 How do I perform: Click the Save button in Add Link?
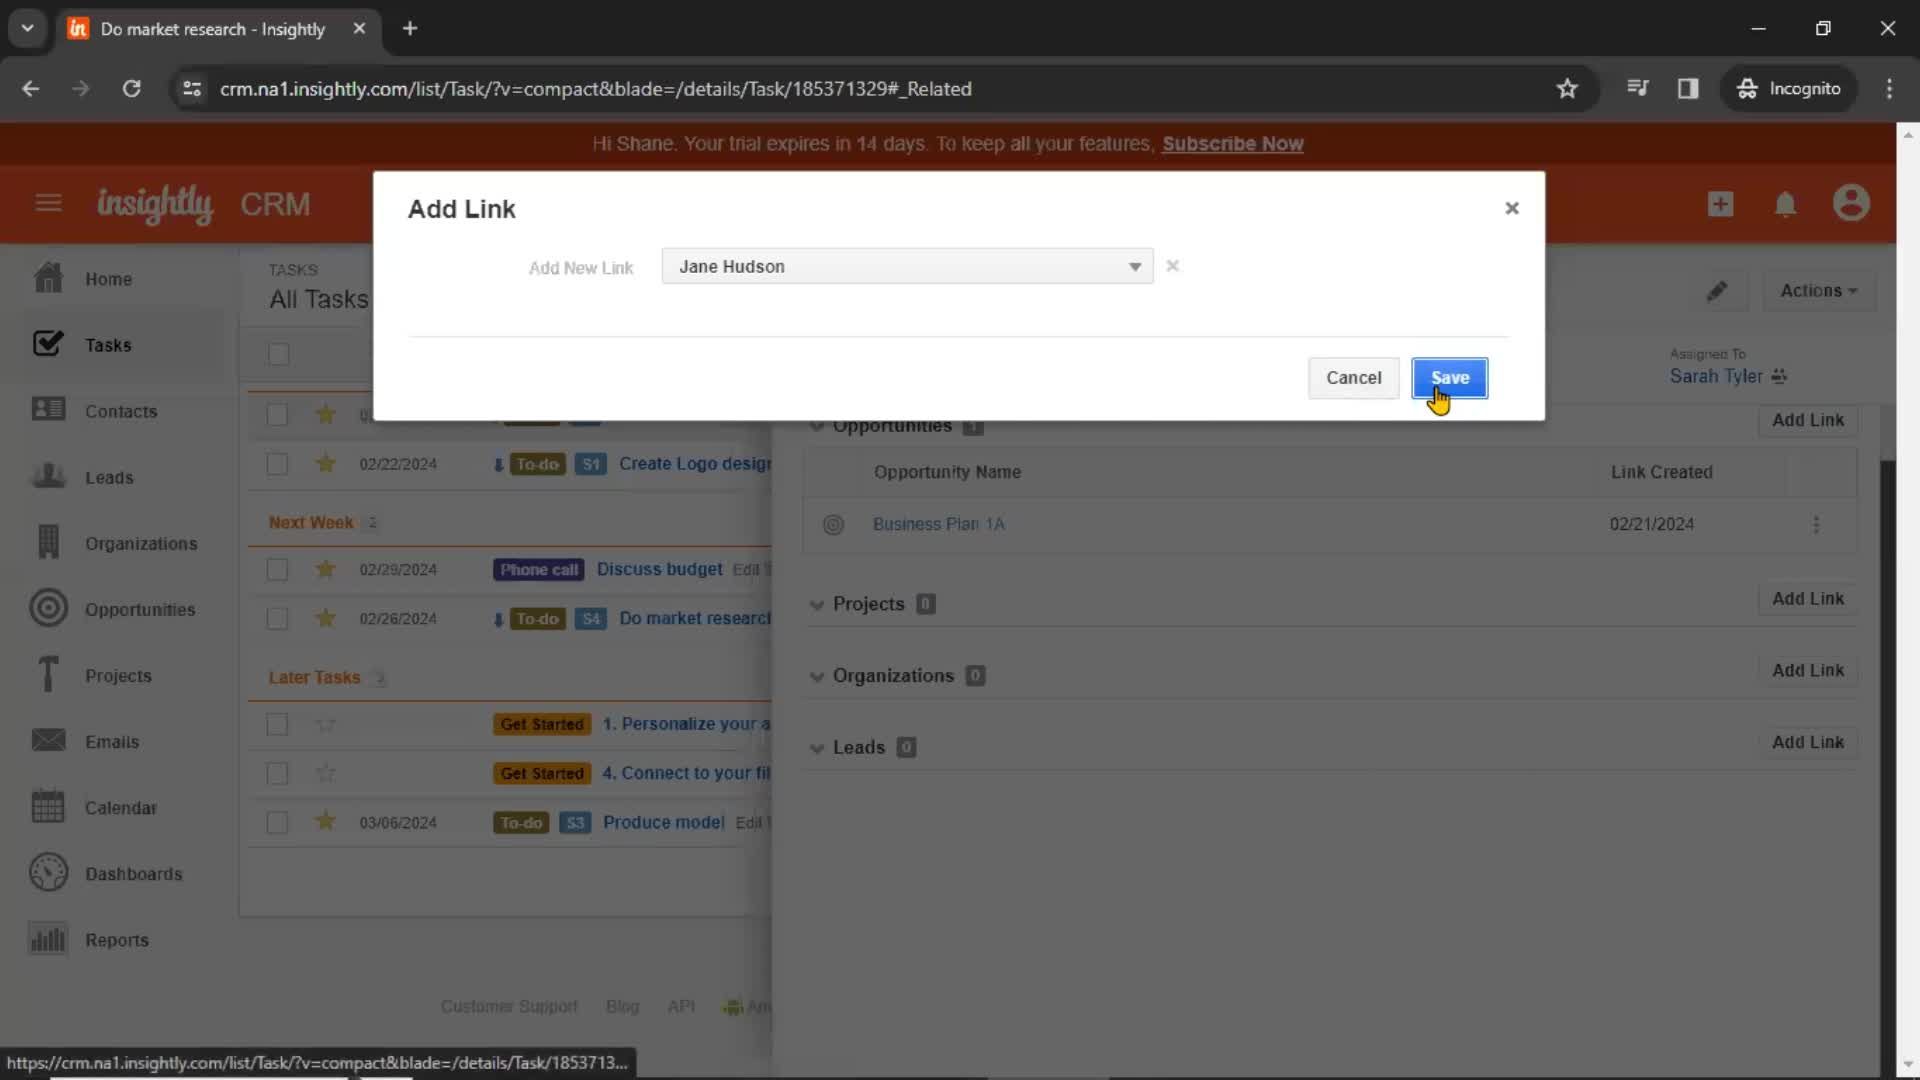coord(1449,377)
